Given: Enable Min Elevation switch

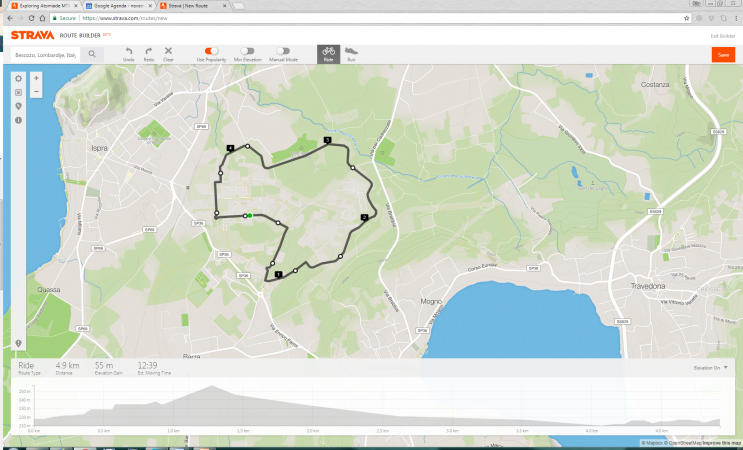Looking at the screenshot, I should pyautogui.click(x=247, y=51).
